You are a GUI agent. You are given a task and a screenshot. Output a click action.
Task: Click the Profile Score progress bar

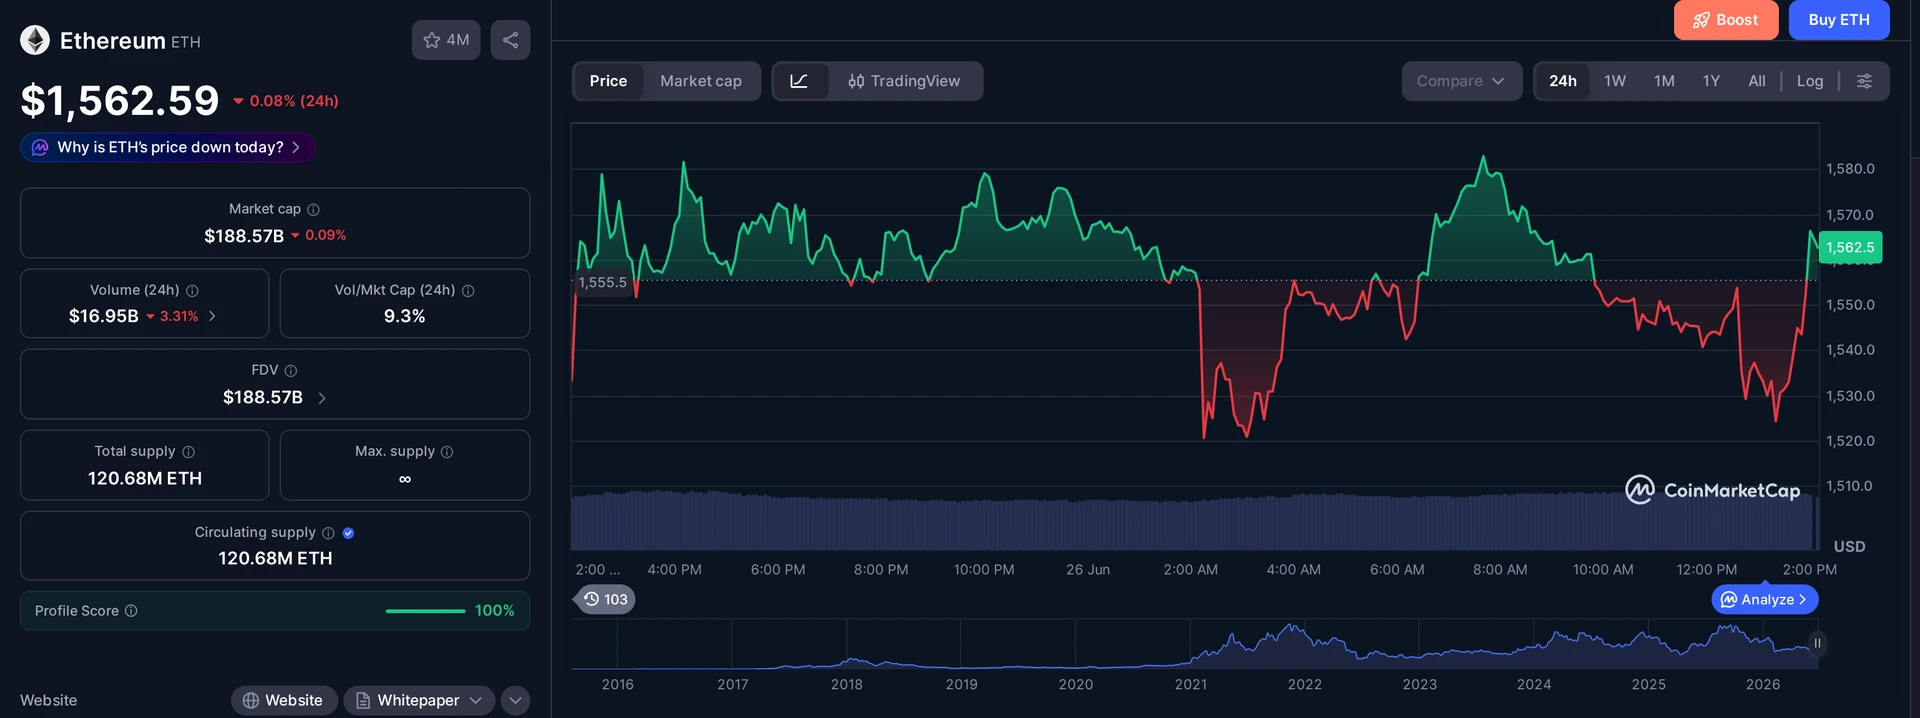[x=425, y=611]
